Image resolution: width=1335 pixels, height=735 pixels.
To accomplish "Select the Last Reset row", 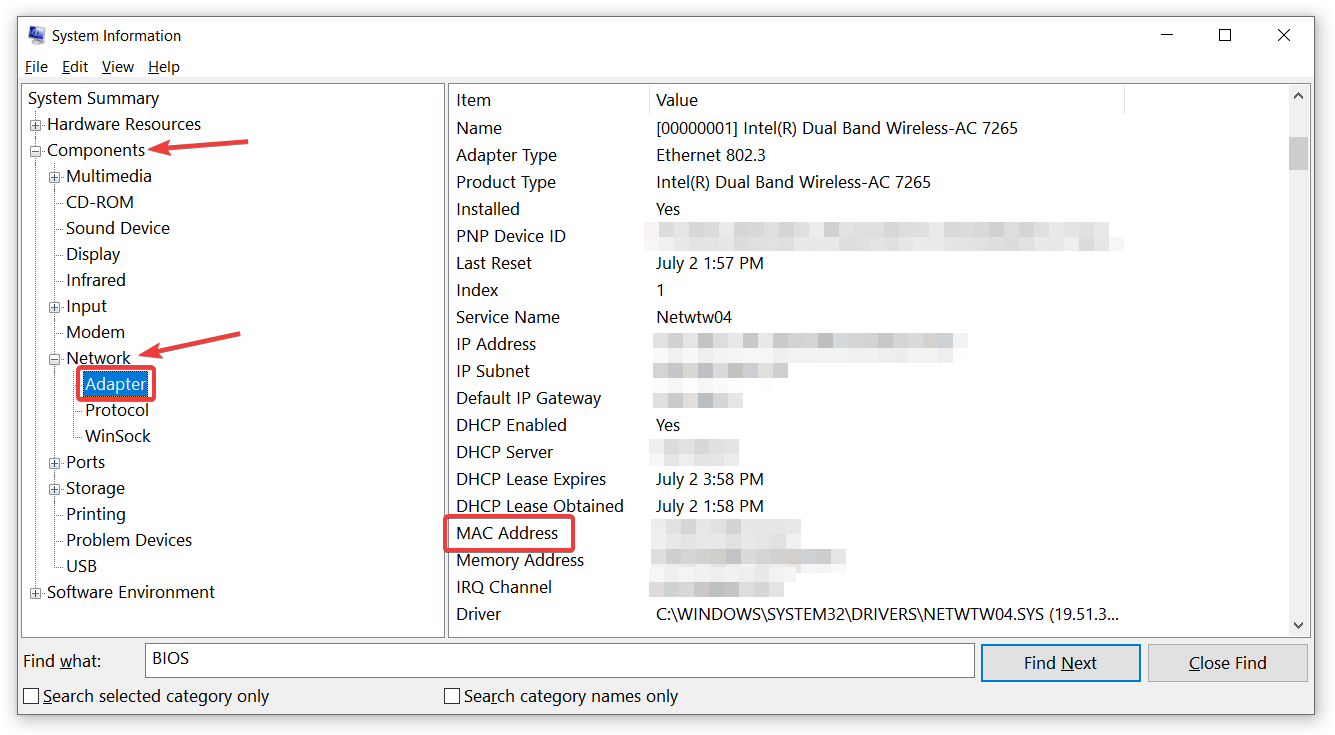I will click(868, 263).
